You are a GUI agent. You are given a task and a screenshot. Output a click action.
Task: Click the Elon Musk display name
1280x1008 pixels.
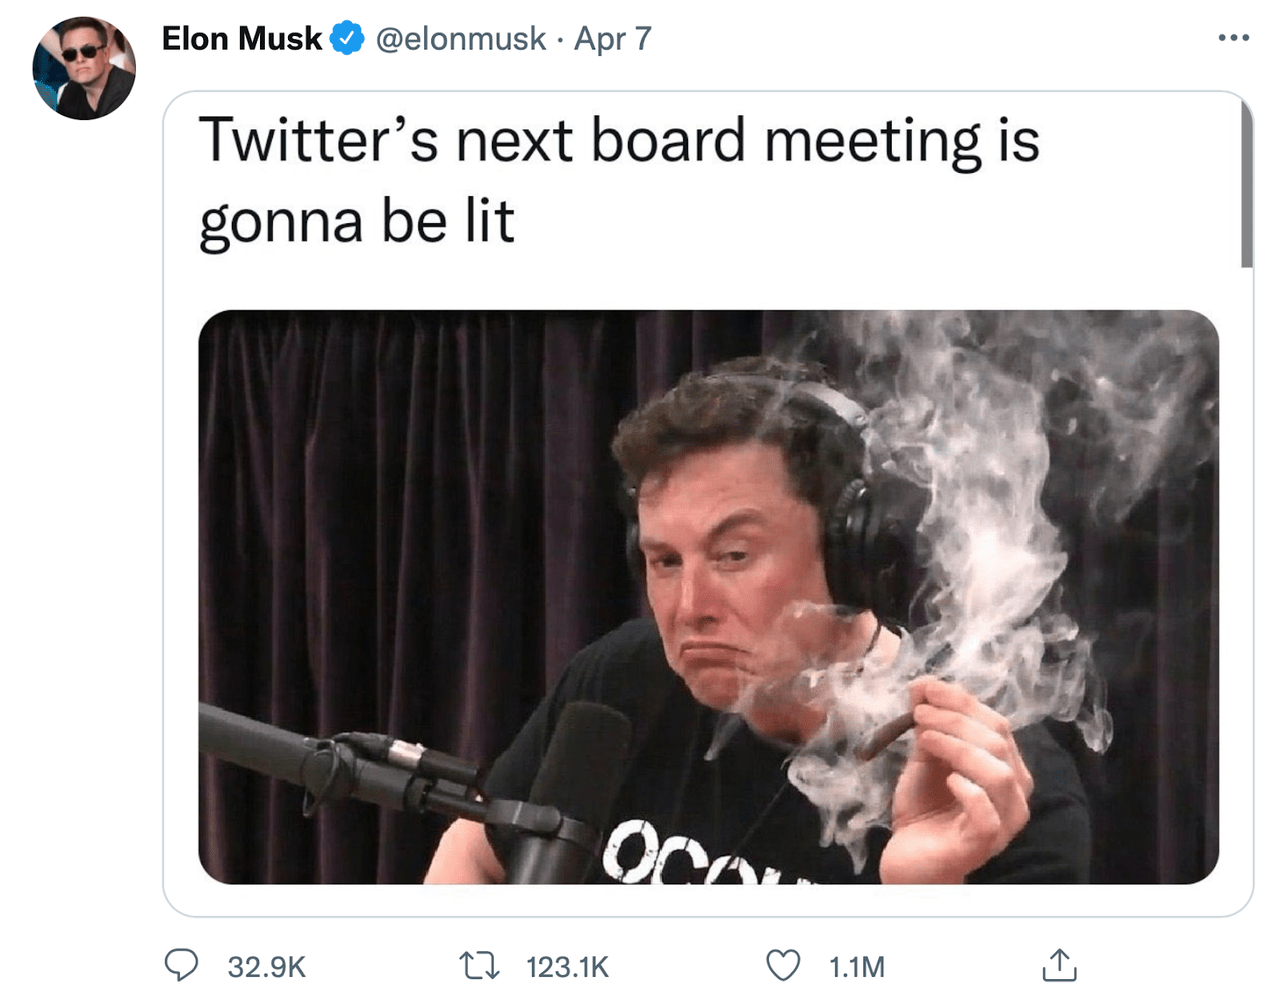(x=241, y=39)
